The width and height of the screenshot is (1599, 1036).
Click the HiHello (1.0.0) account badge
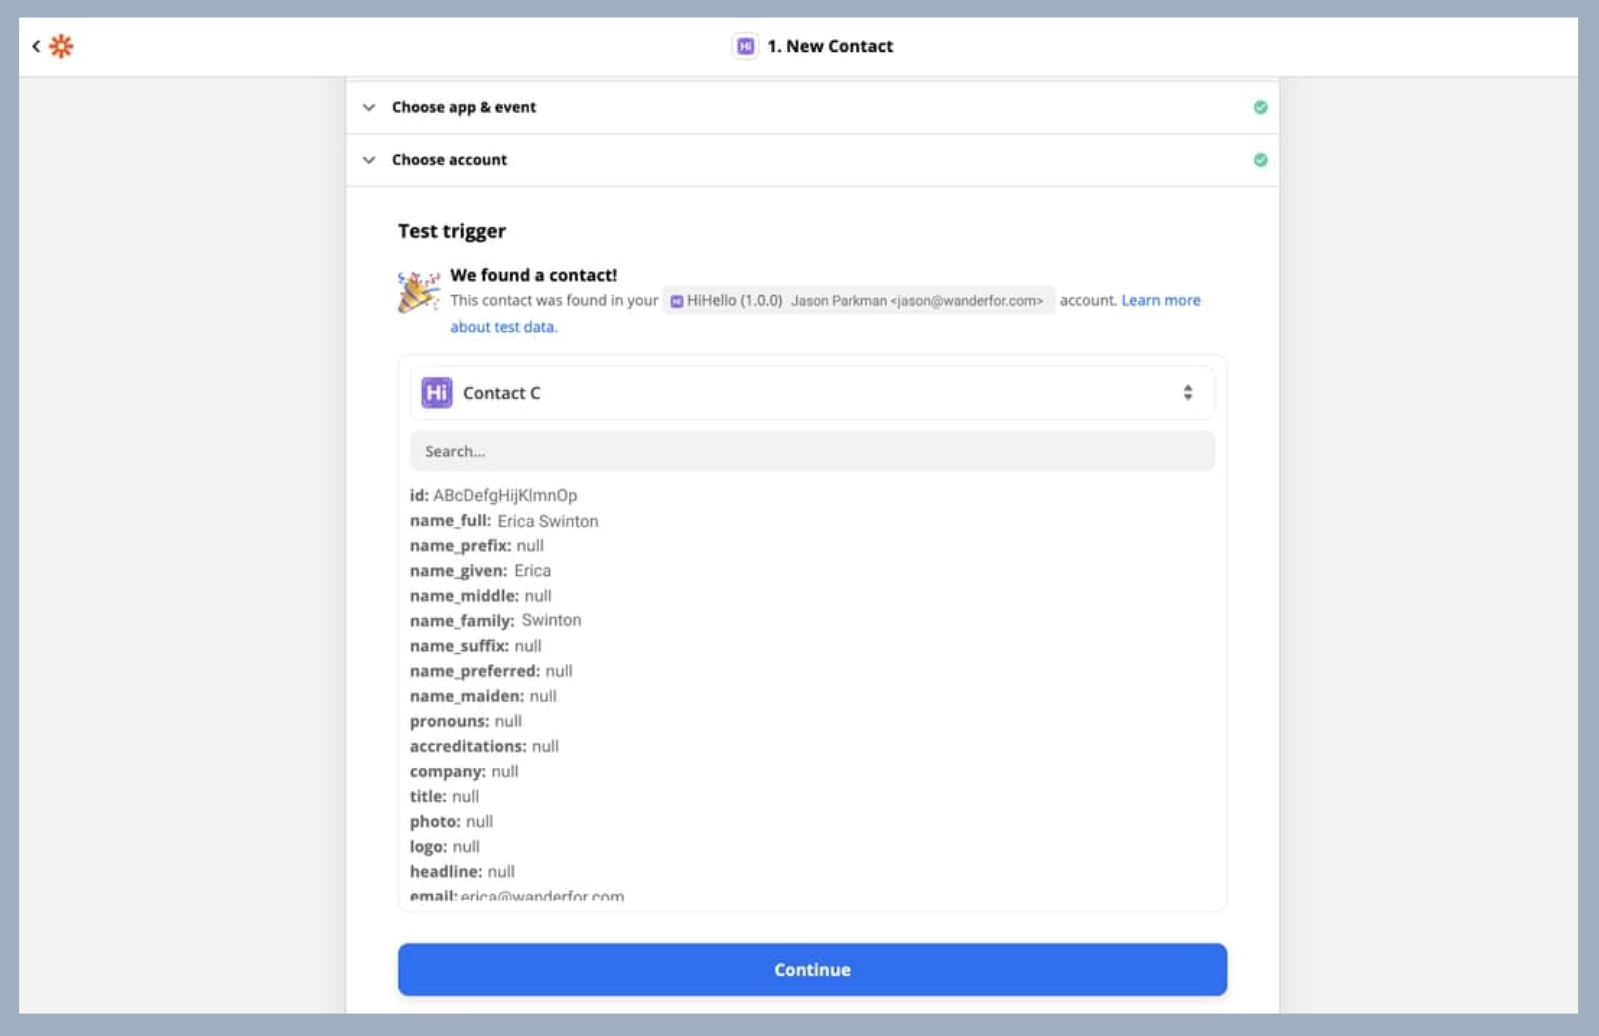[x=858, y=300]
